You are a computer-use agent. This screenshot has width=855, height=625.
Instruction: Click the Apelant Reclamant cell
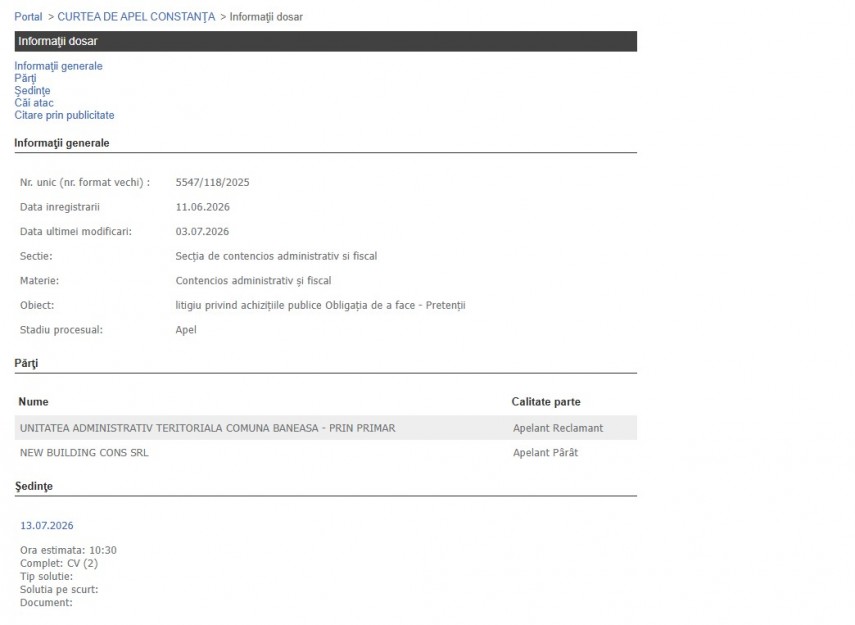(558, 428)
